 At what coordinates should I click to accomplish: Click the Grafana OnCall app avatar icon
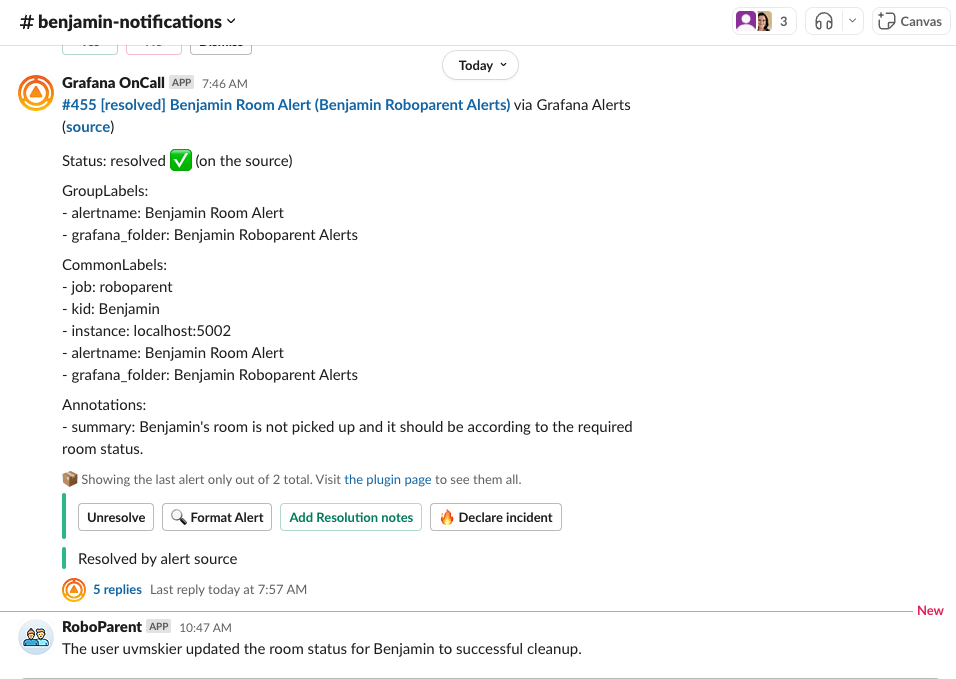point(35,93)
